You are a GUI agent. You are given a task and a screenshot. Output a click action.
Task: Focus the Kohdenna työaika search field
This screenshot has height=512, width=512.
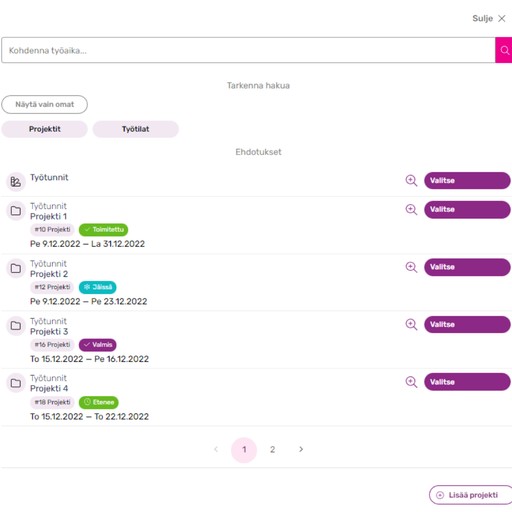(x=248, y=50)
